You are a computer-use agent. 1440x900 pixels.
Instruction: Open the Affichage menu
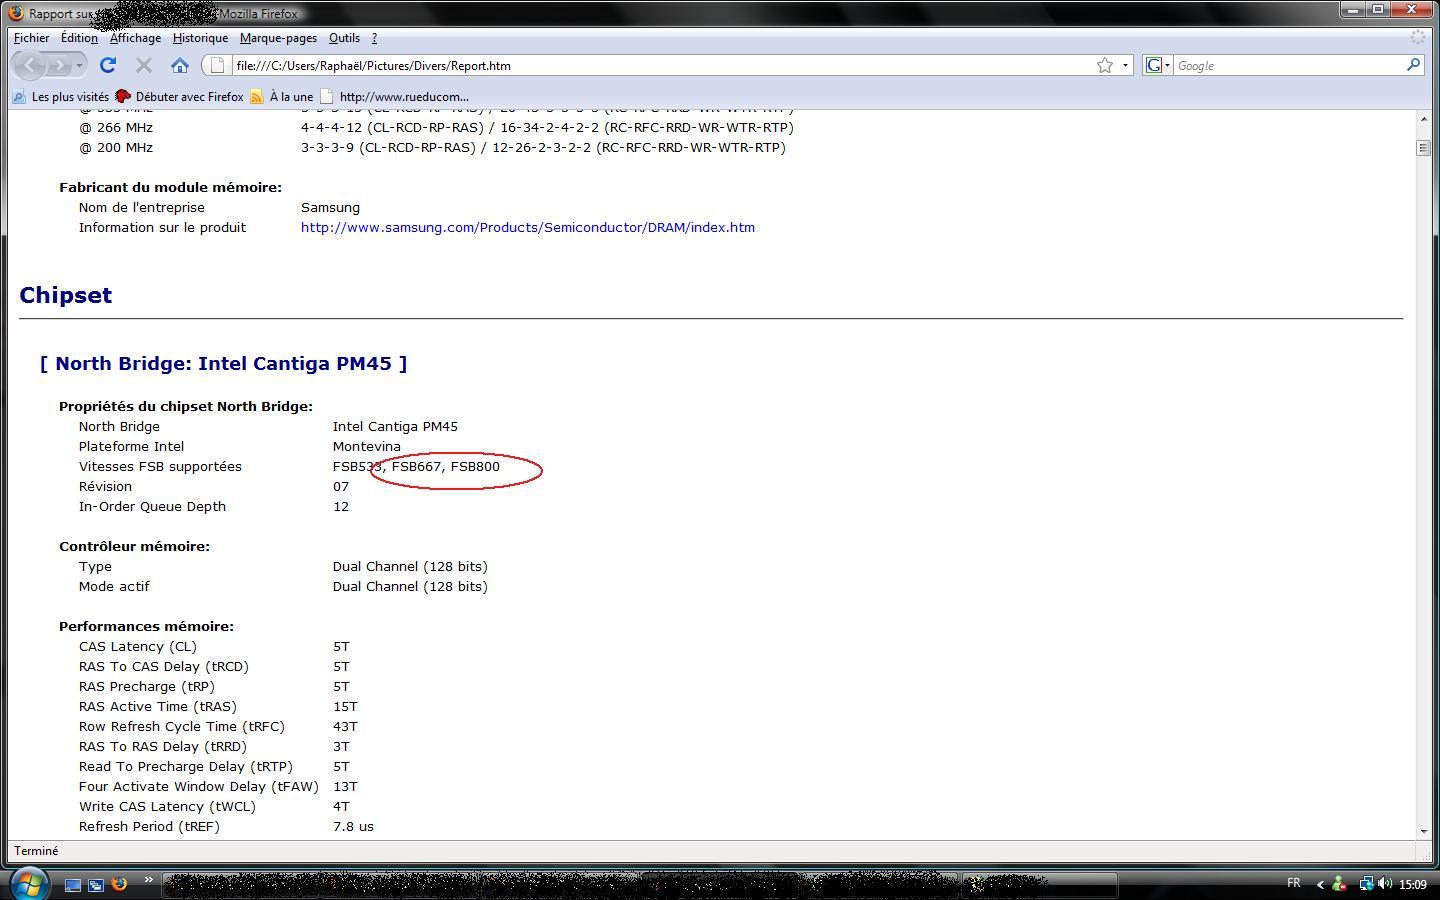coord(135,38)
